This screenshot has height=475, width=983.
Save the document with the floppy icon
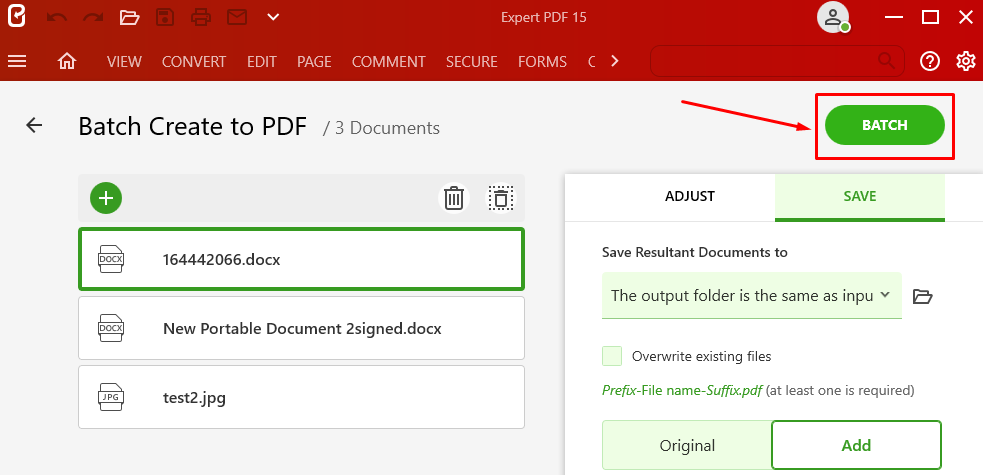point(164,17)
